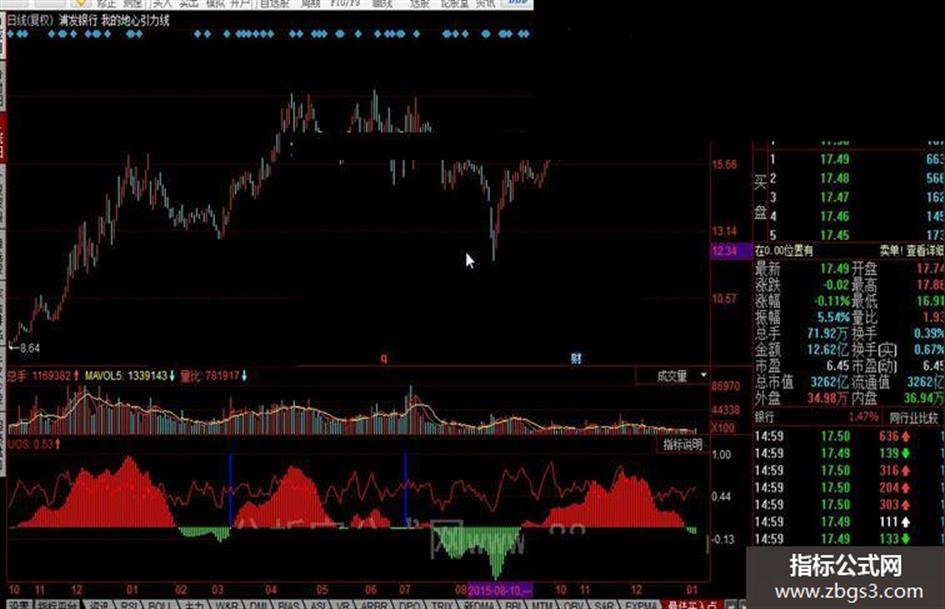The width and height of the screenshot is (945, 609).
Task: Switch to the W&R indicator tab
Action: pyautogui.click(x=227, y=604)
